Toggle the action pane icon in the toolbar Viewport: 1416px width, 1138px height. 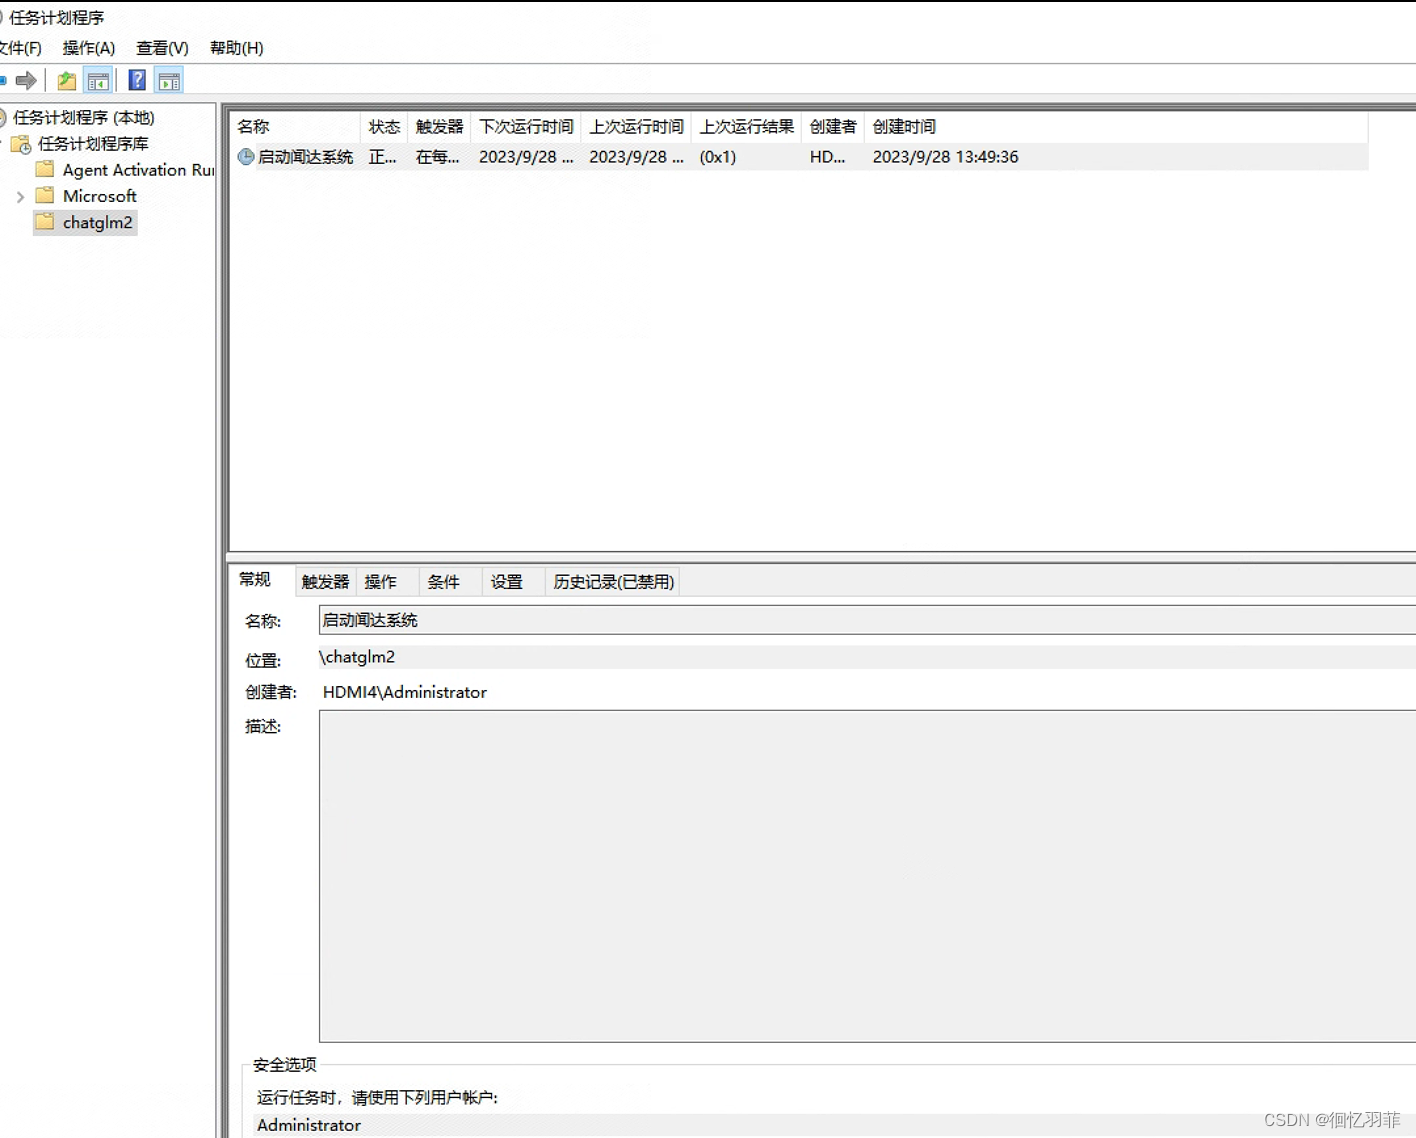click(x=169, y=80)
